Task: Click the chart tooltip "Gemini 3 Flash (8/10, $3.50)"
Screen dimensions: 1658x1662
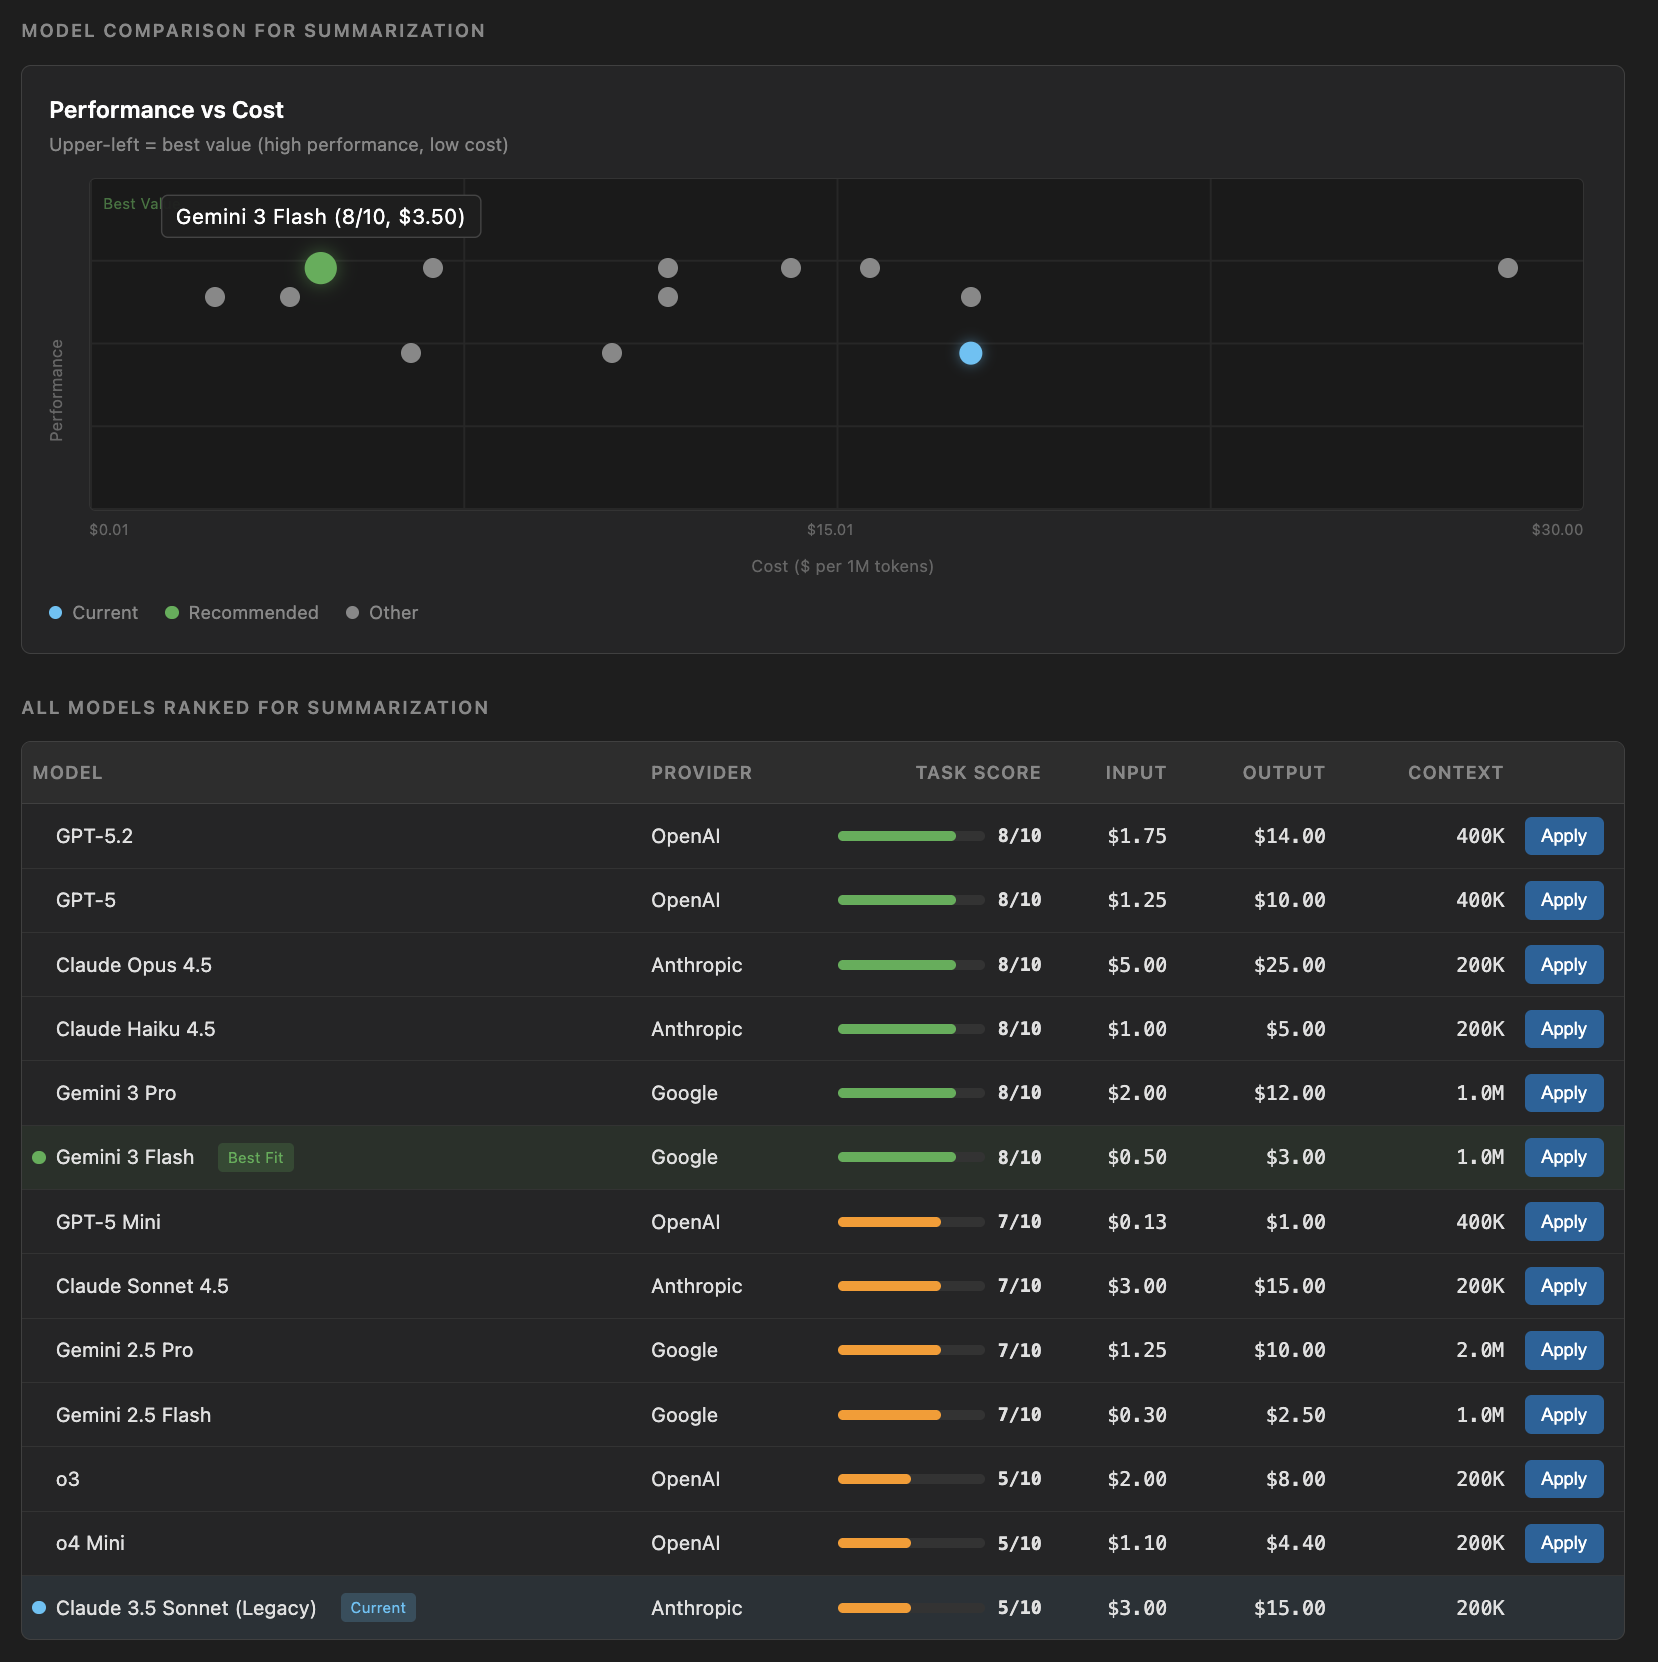Action: [x=320, y=216]
